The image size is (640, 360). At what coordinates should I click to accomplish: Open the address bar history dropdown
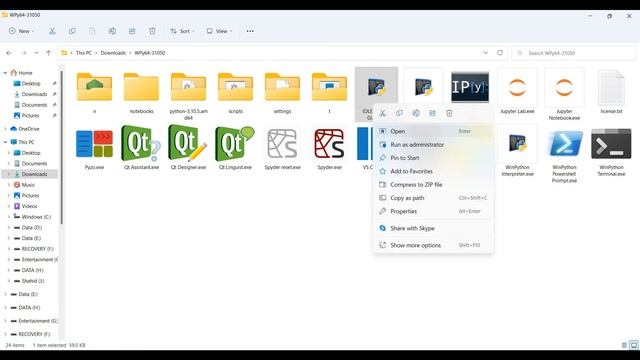tap(485, 53)
